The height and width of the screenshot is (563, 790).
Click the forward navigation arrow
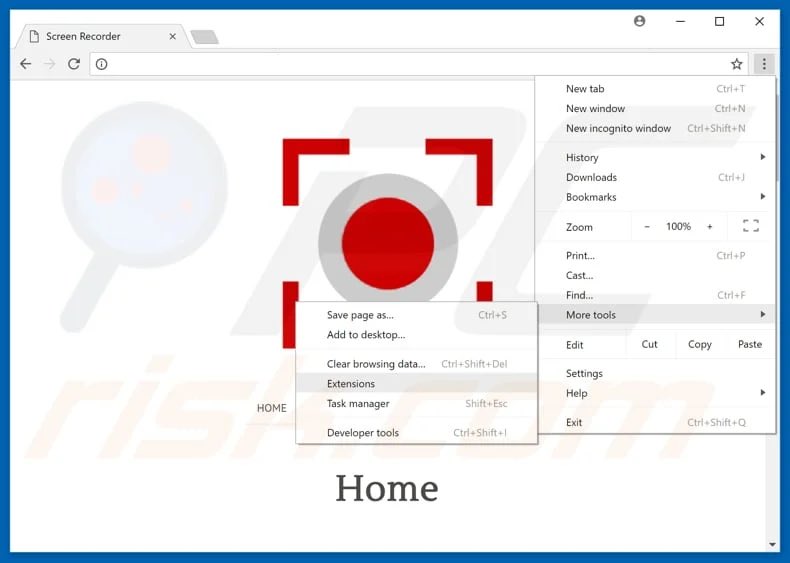[49, 64]
